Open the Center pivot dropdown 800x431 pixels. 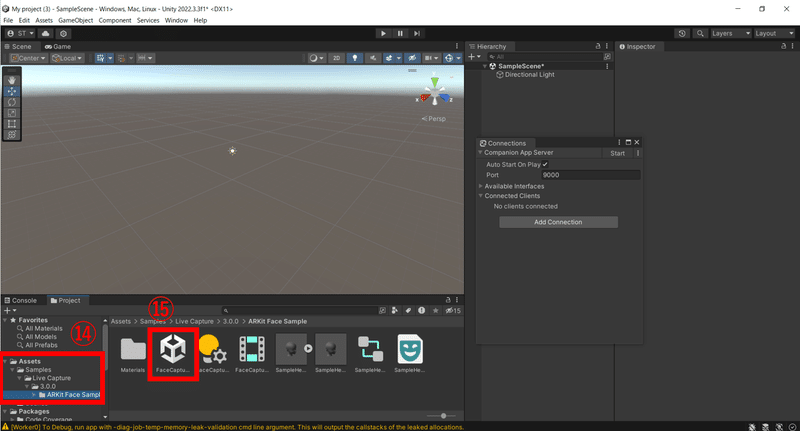pyautogui.click(x=28, y=58)
